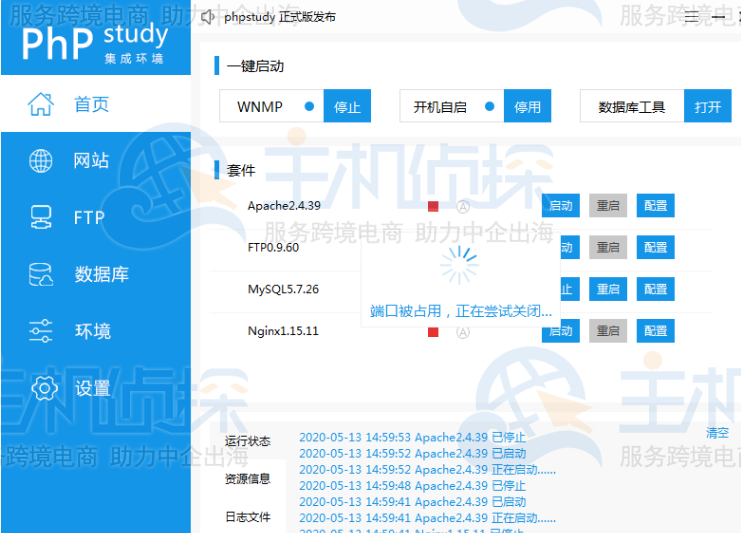Click the sliders icon for 环境
741x533 pixels.
41,331
